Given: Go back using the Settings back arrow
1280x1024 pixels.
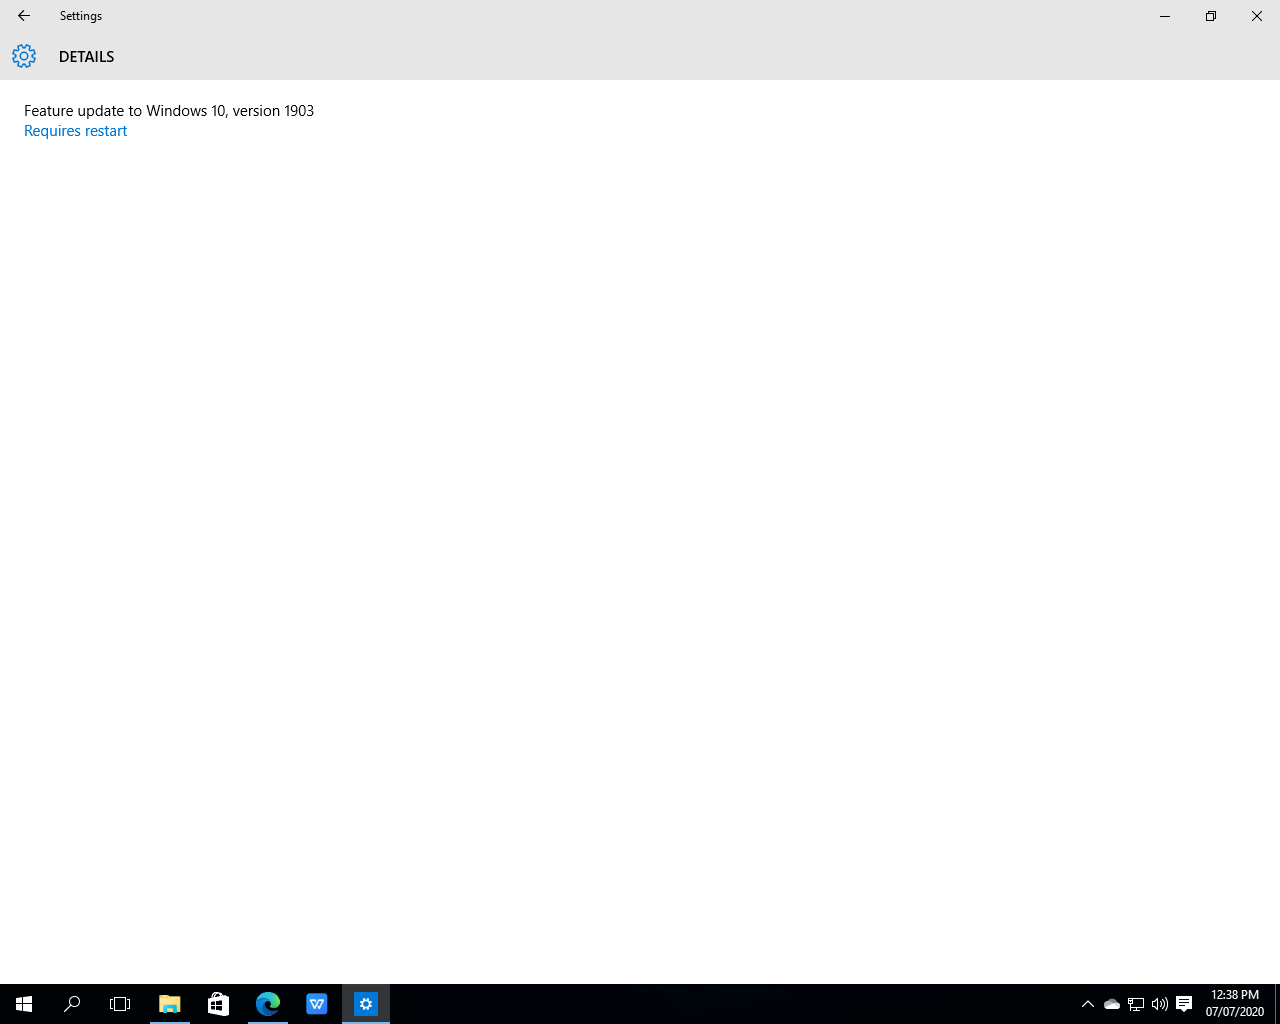Looking at the screenshot, I should 24,16.
